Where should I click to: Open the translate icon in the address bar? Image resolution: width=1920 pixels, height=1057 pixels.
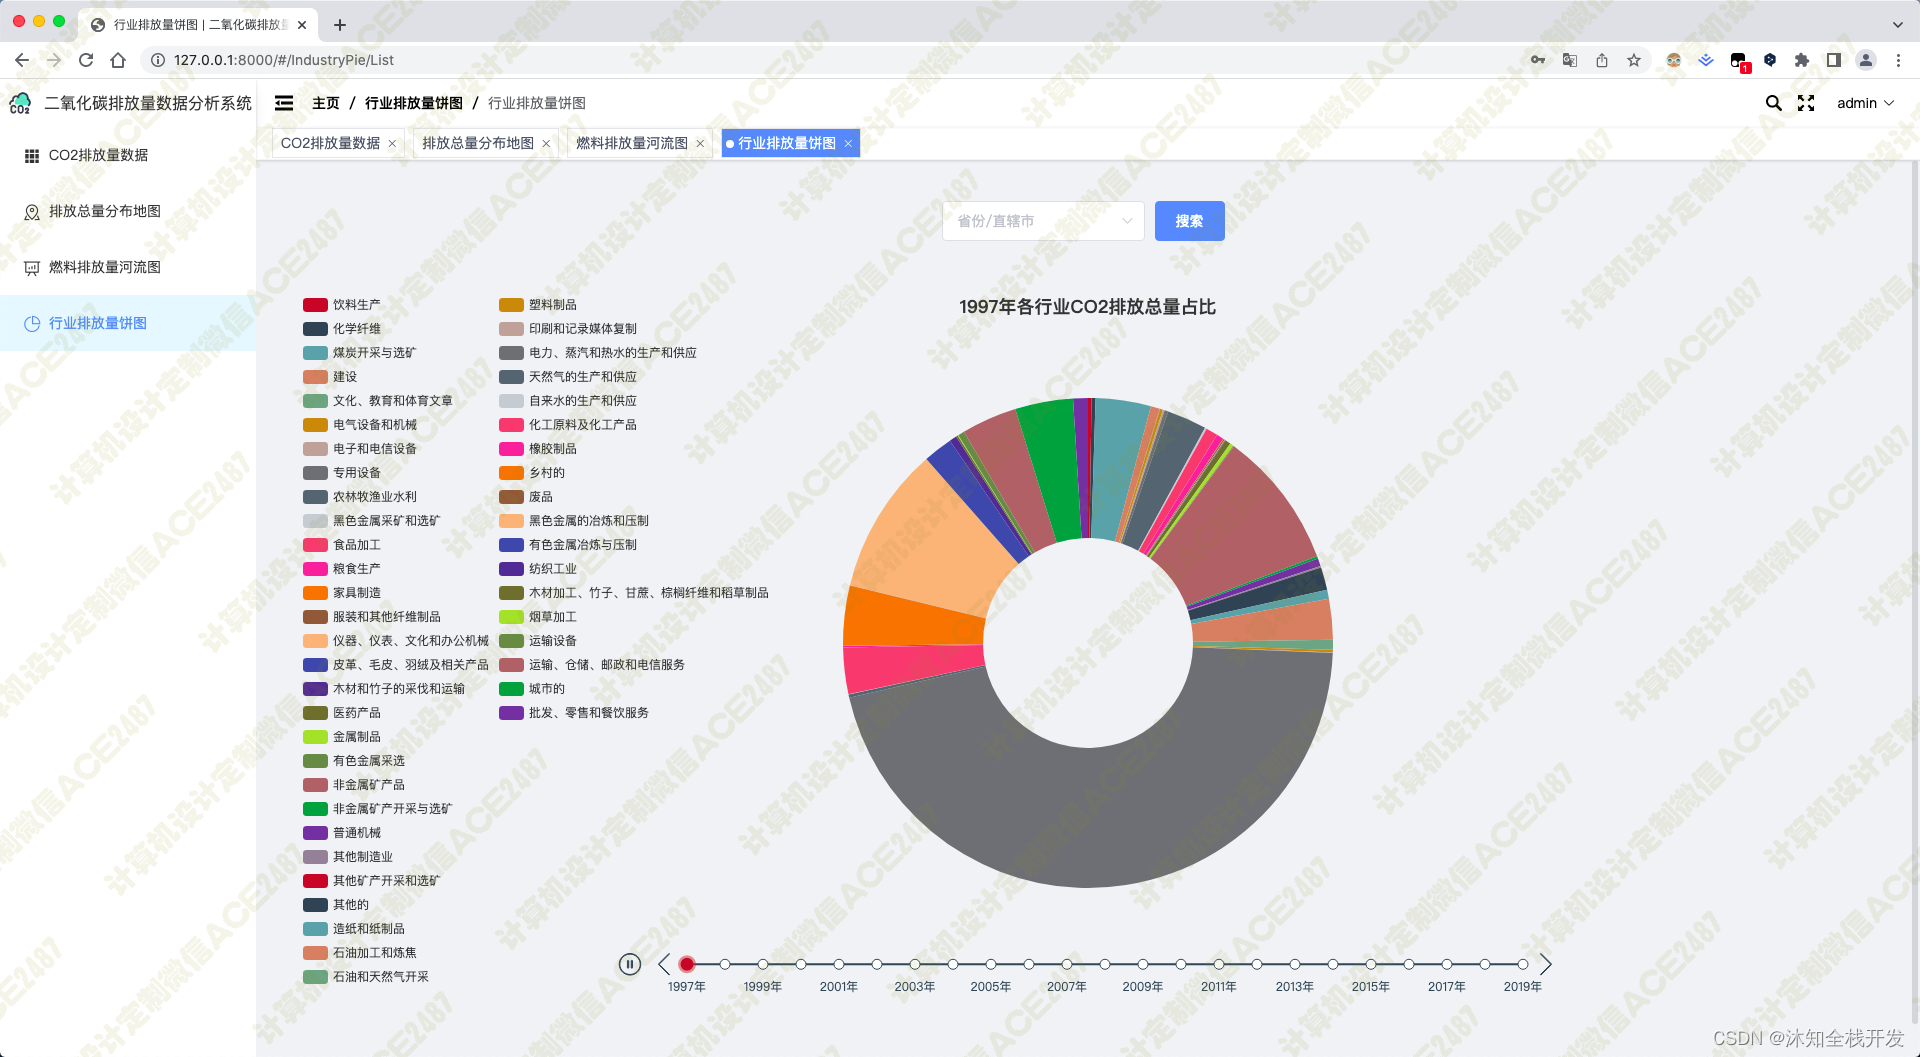pyautogui.click(x=1570, y=60)
